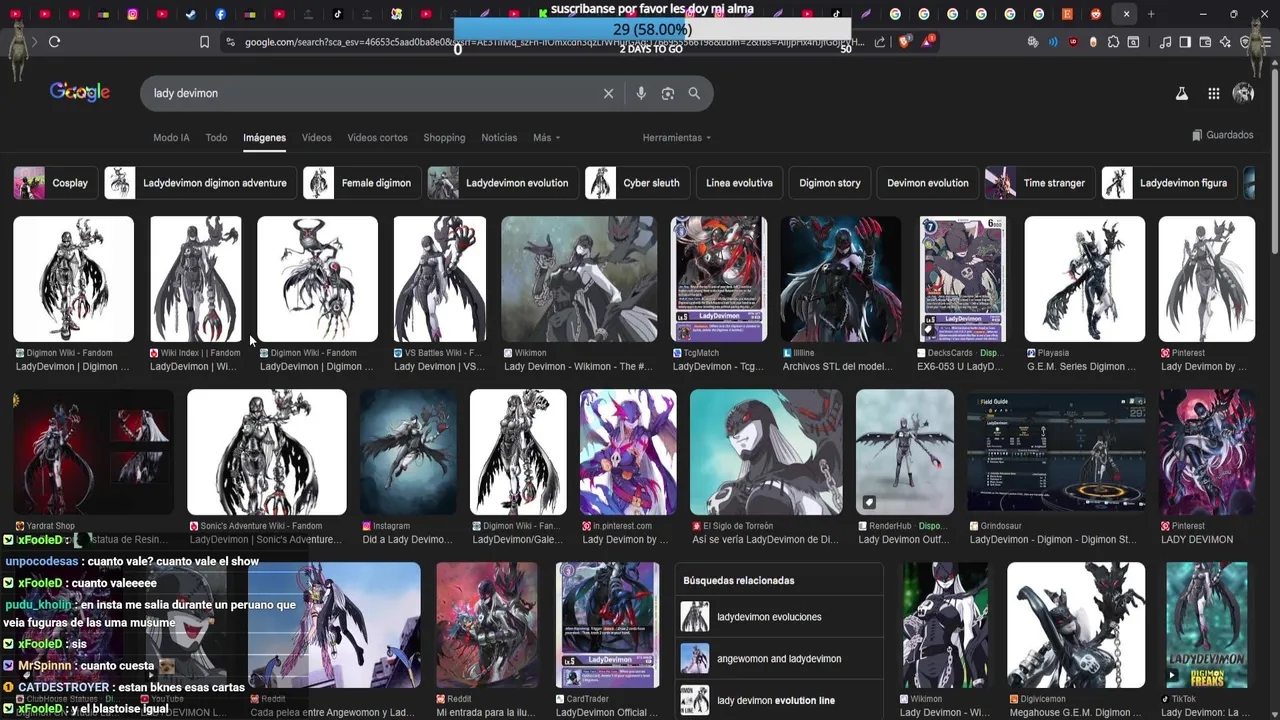Select the Cosplay filter chip
The height and width of the screenshot is (720, 1280).
[x=55, y=183]
